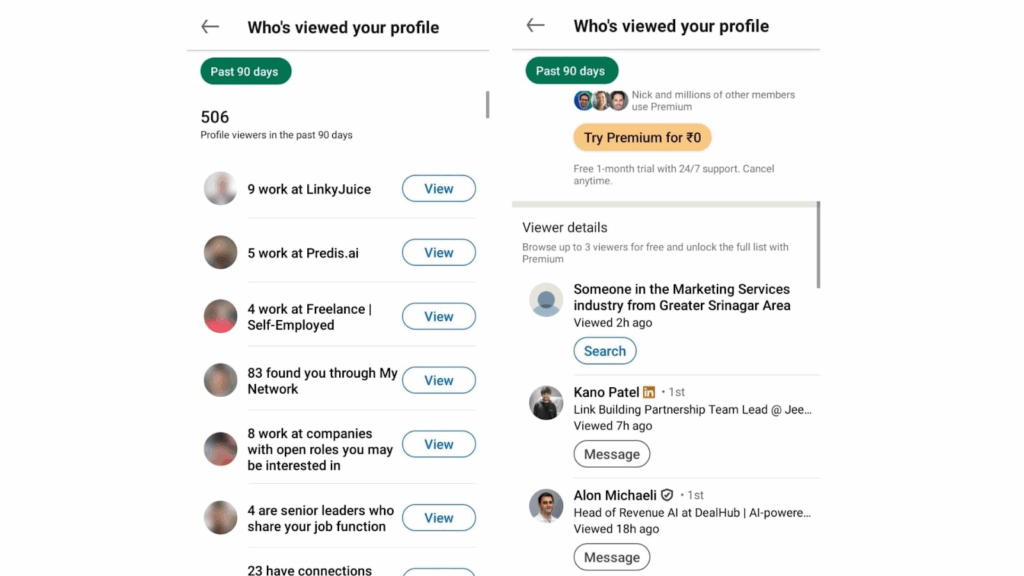The image size is (1024, 576).
Task: View viewers at companies with open roles
Action: [x=438, y=445]
